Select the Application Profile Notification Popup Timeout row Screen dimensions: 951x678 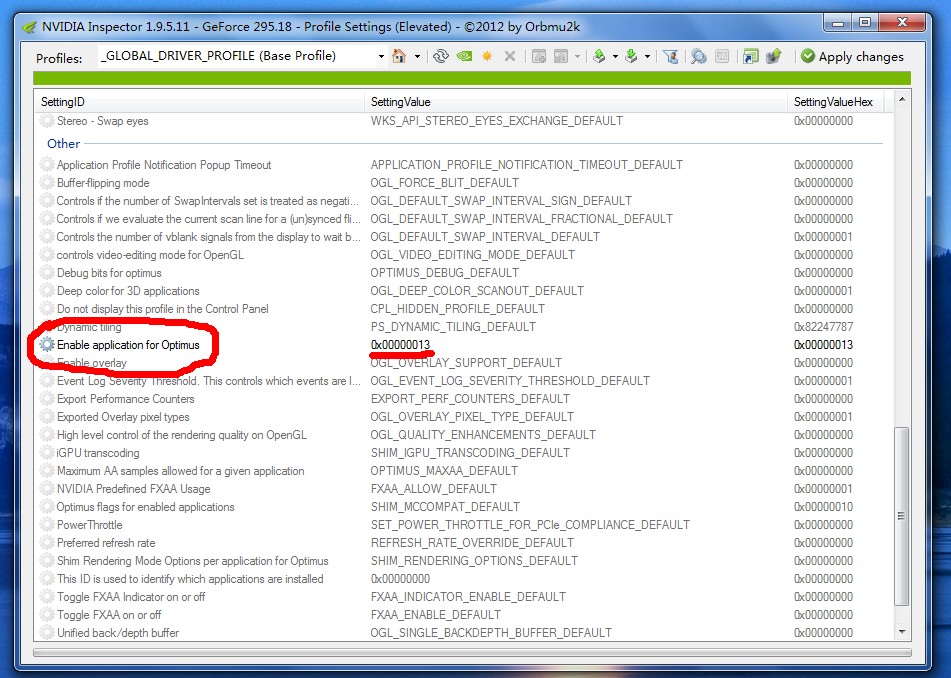point(464,164)
